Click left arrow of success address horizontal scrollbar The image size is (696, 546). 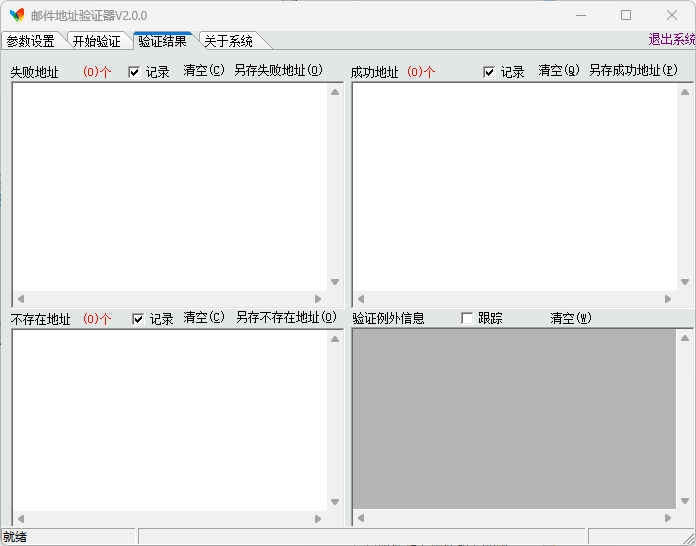[361, 299]
